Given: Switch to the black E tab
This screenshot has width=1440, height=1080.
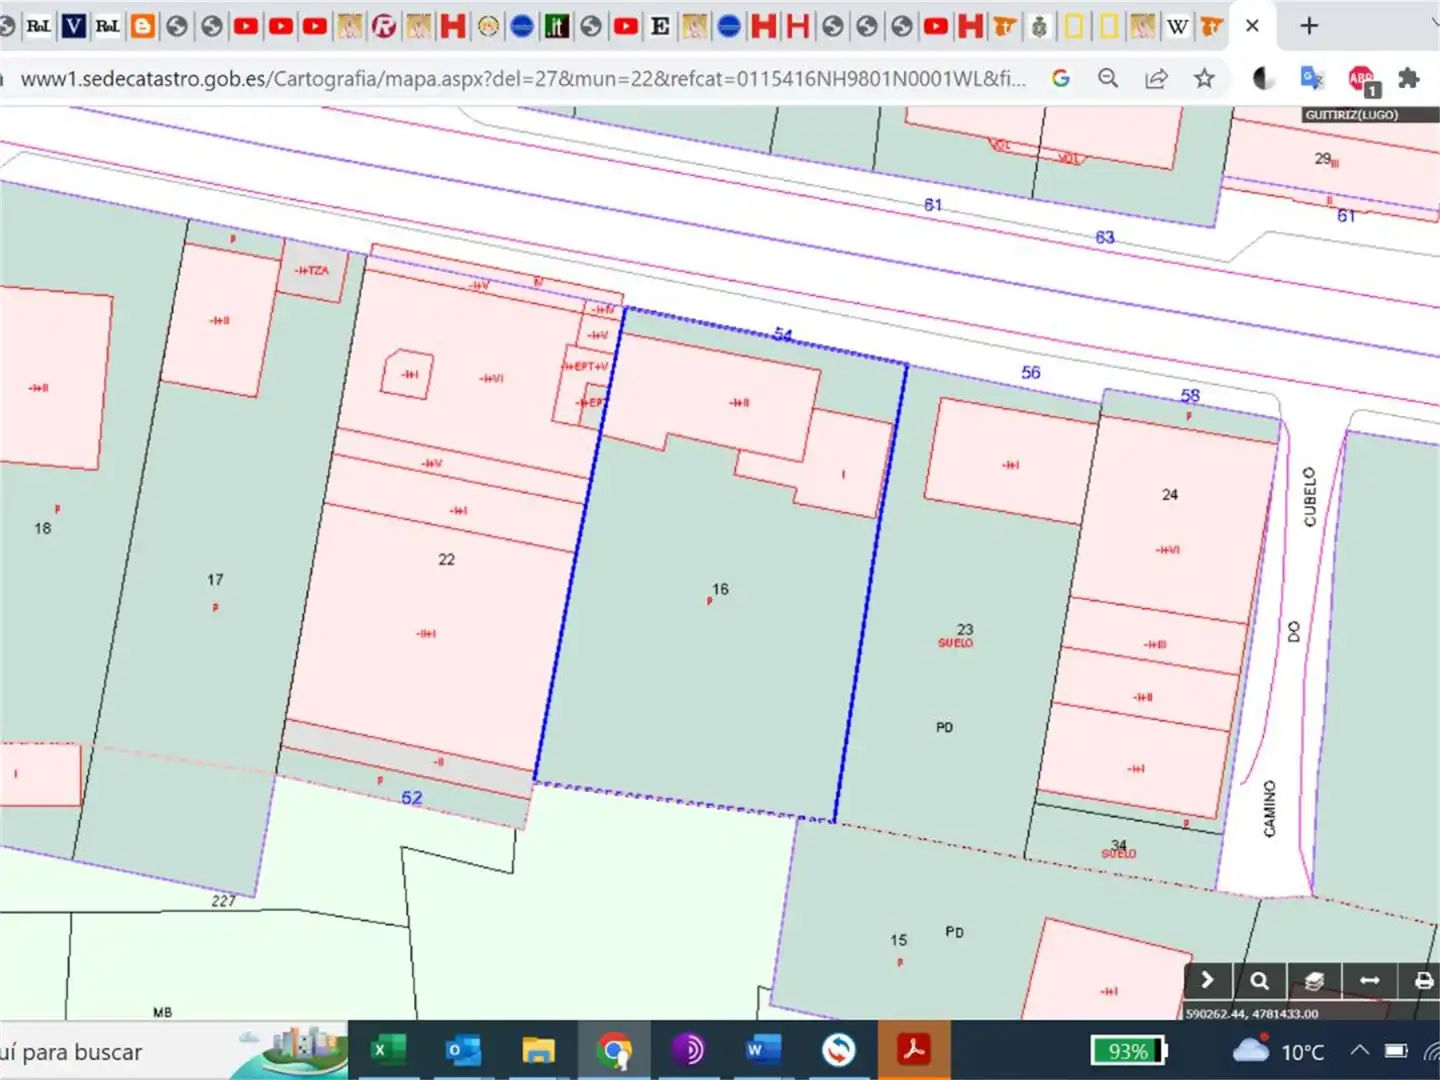Looking at the screenshot, I should (660, 26).
